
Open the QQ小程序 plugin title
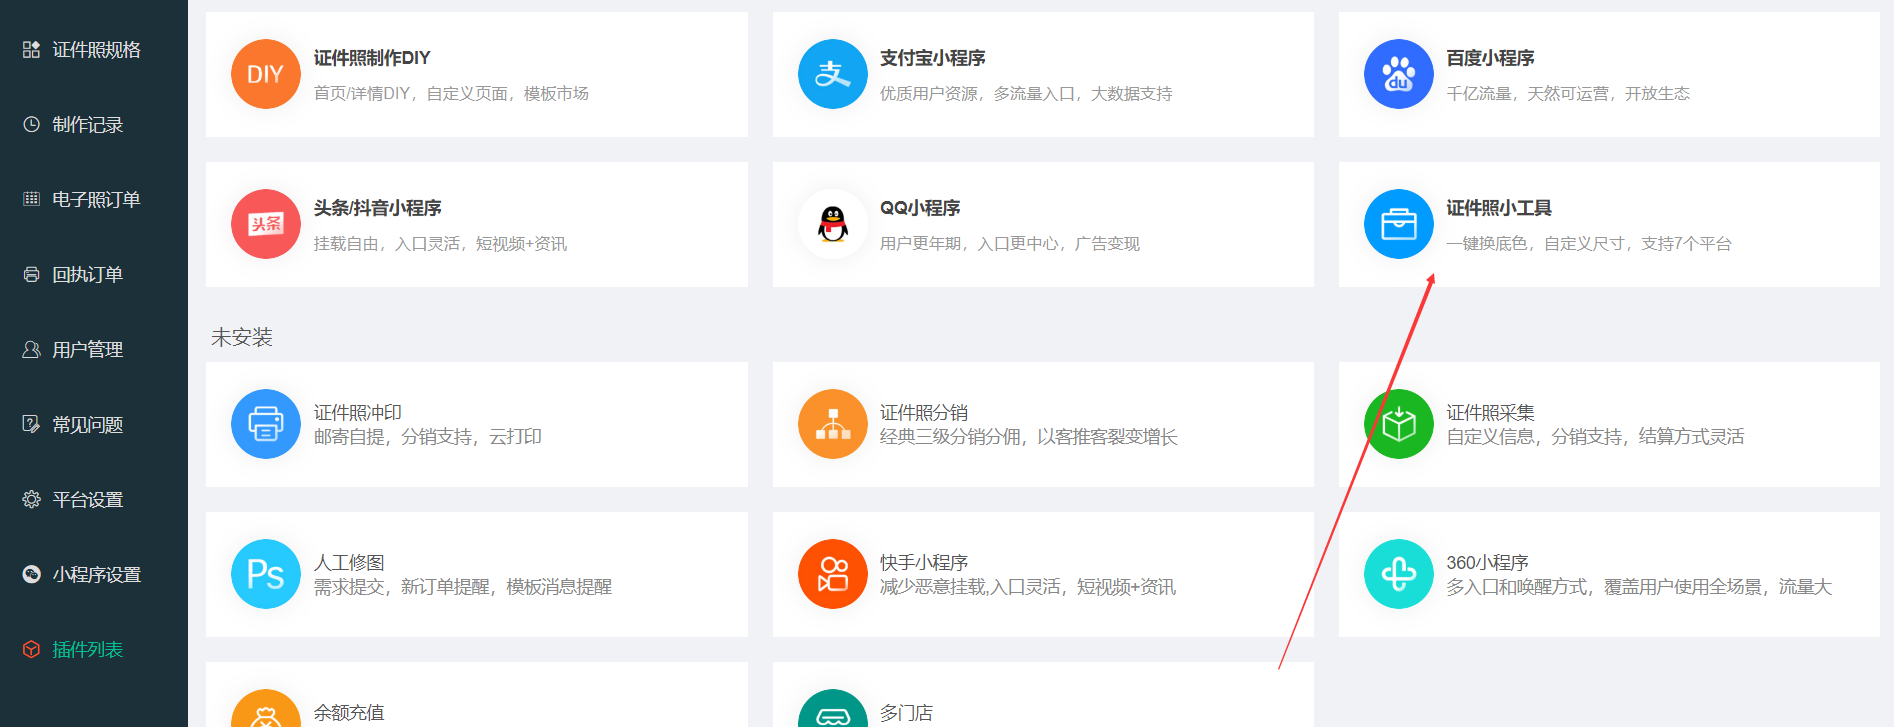click(x=920, y=208)
